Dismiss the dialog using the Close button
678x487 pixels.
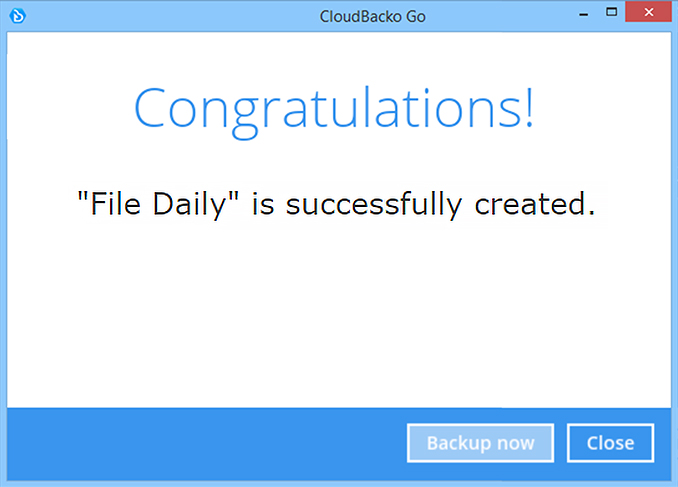[x=610, y=443]
